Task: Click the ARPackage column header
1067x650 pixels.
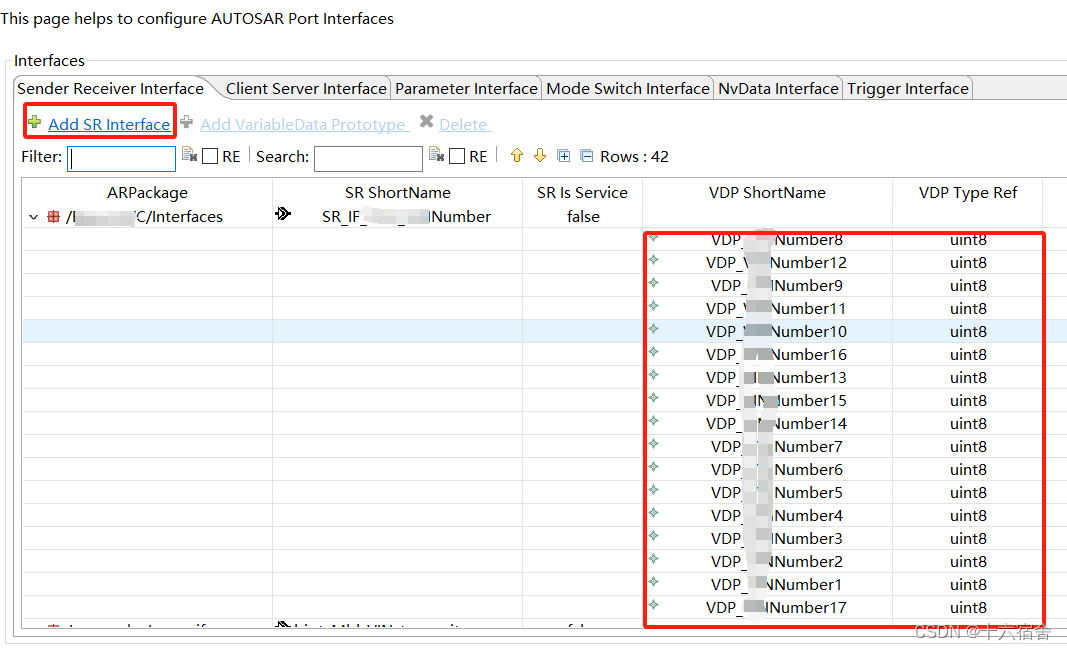Action: pyautogui.click(x=147, y=193)
